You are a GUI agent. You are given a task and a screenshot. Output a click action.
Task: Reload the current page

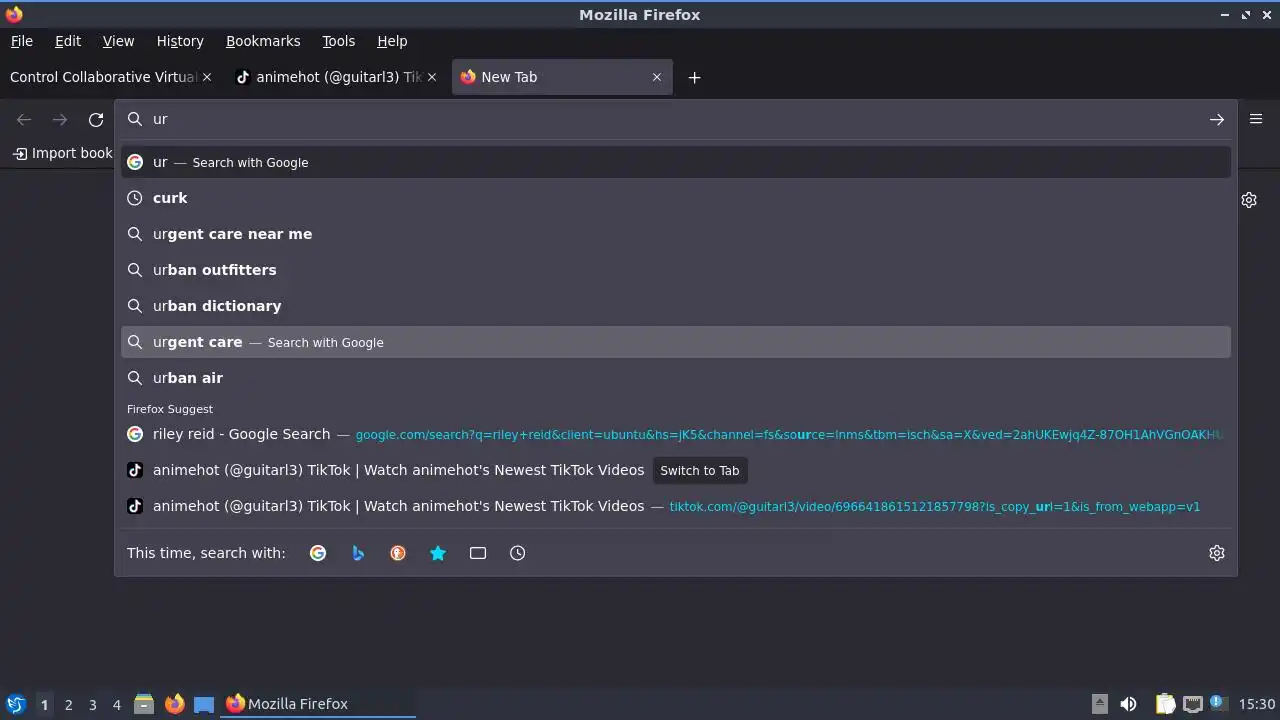pos(96,120)
